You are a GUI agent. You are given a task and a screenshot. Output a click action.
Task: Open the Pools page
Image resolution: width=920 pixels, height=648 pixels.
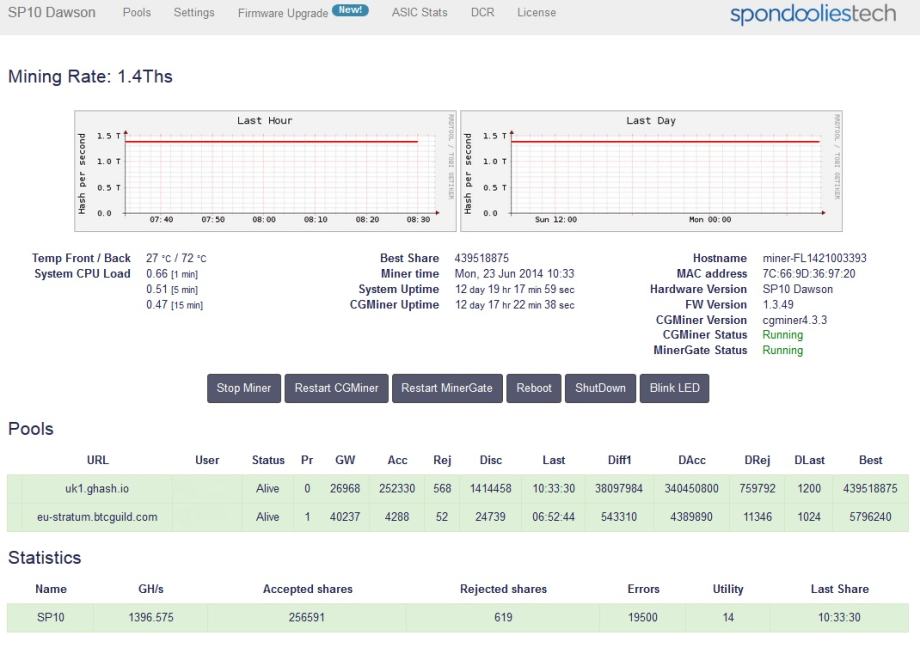pos(136,13)
